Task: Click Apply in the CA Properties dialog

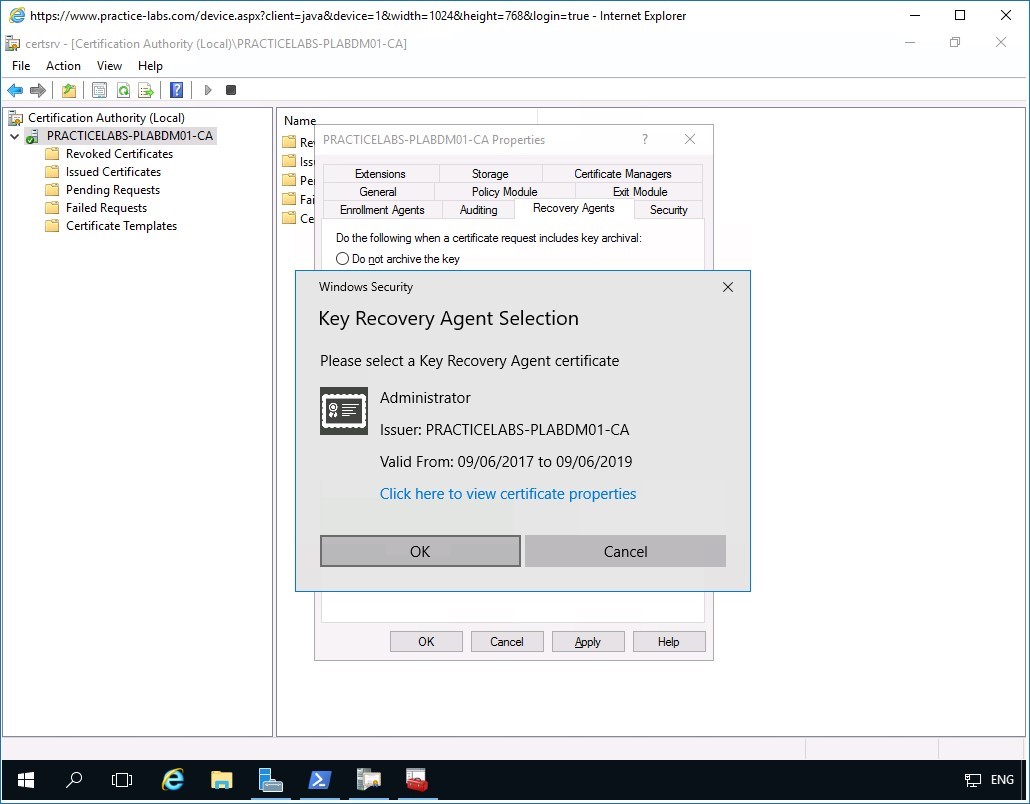Action: (588, 642)
